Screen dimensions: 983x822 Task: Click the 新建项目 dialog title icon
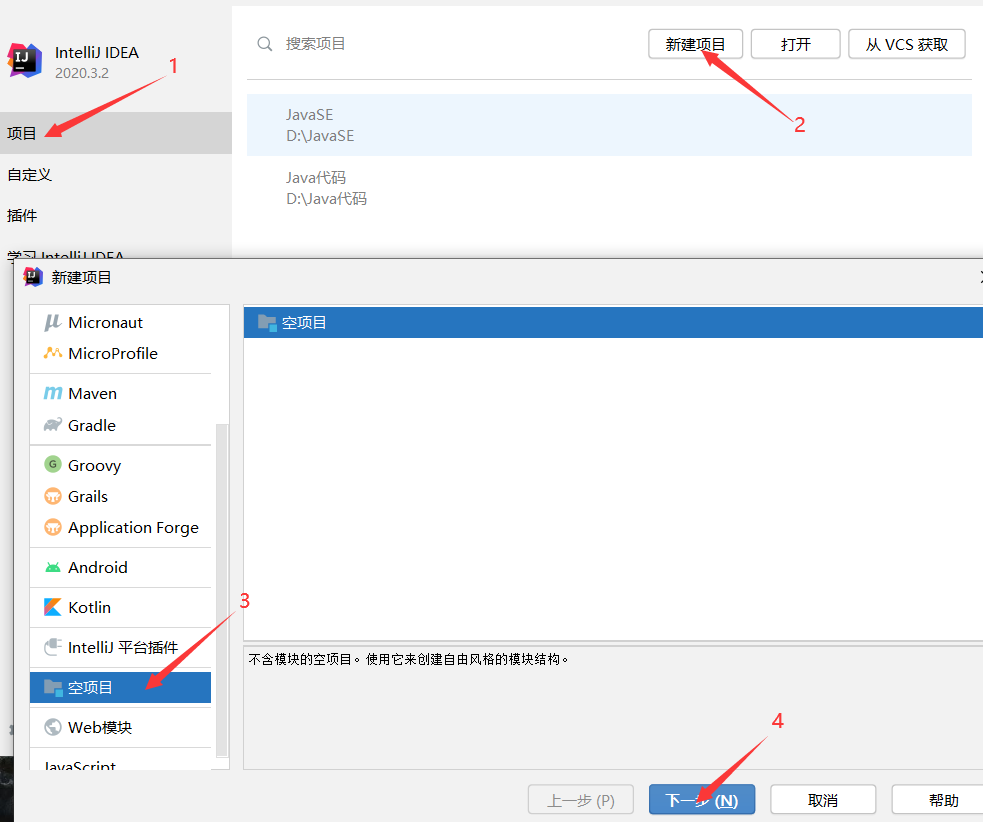tap(33, 277)
